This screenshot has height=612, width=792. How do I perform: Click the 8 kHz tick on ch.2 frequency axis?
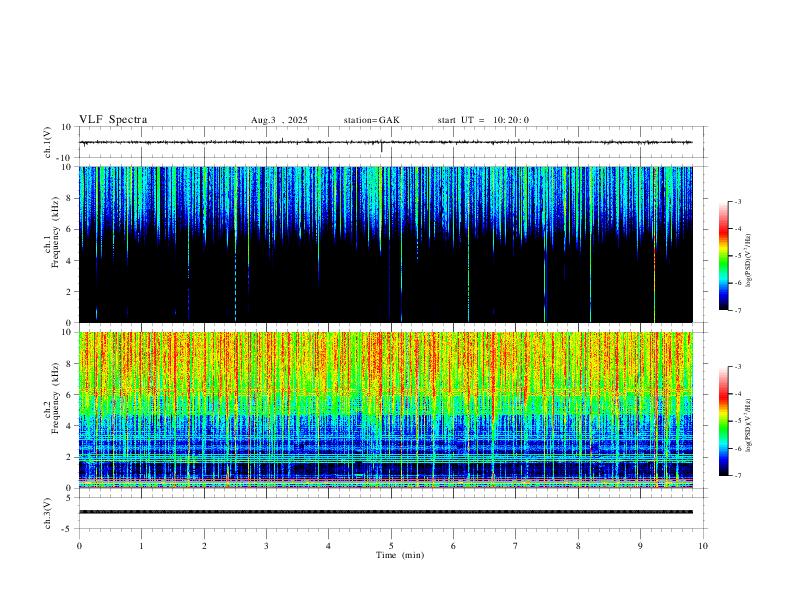[70, 364]
